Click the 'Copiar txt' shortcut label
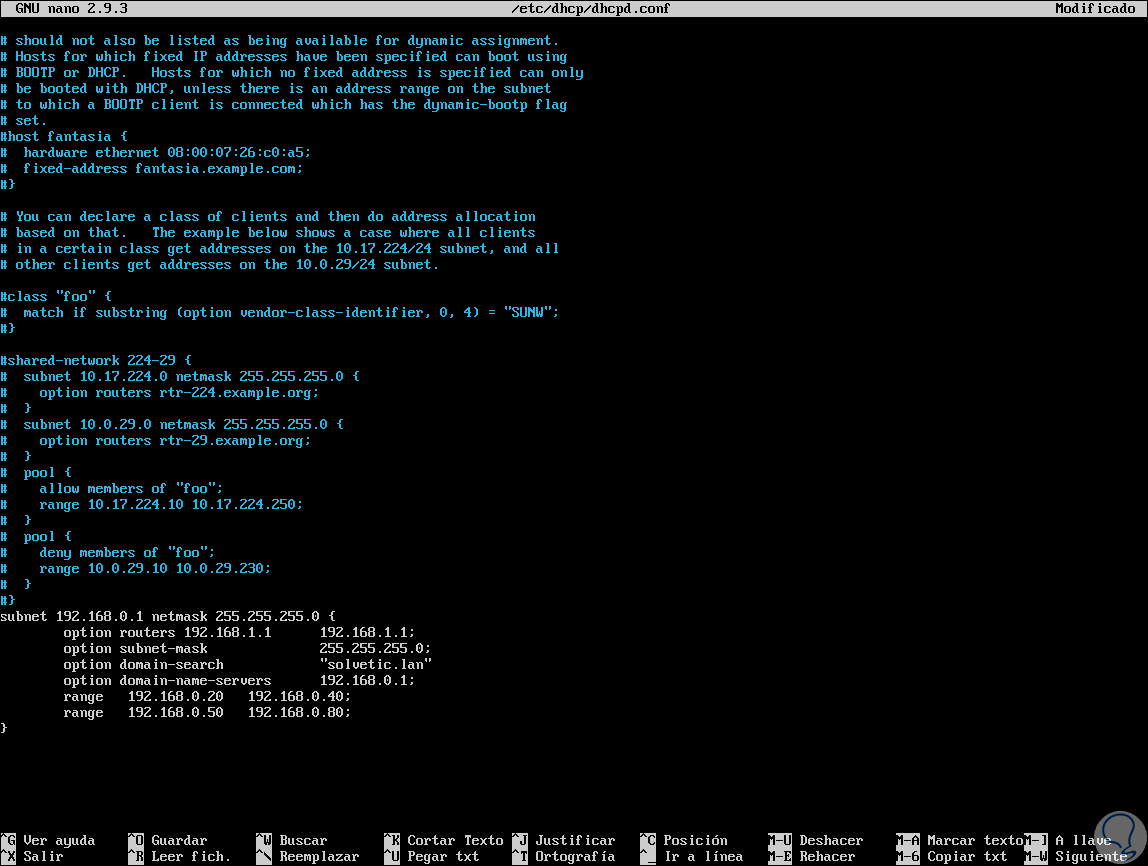The height and width of the screenshot is (866, 1148). (966, 856)
